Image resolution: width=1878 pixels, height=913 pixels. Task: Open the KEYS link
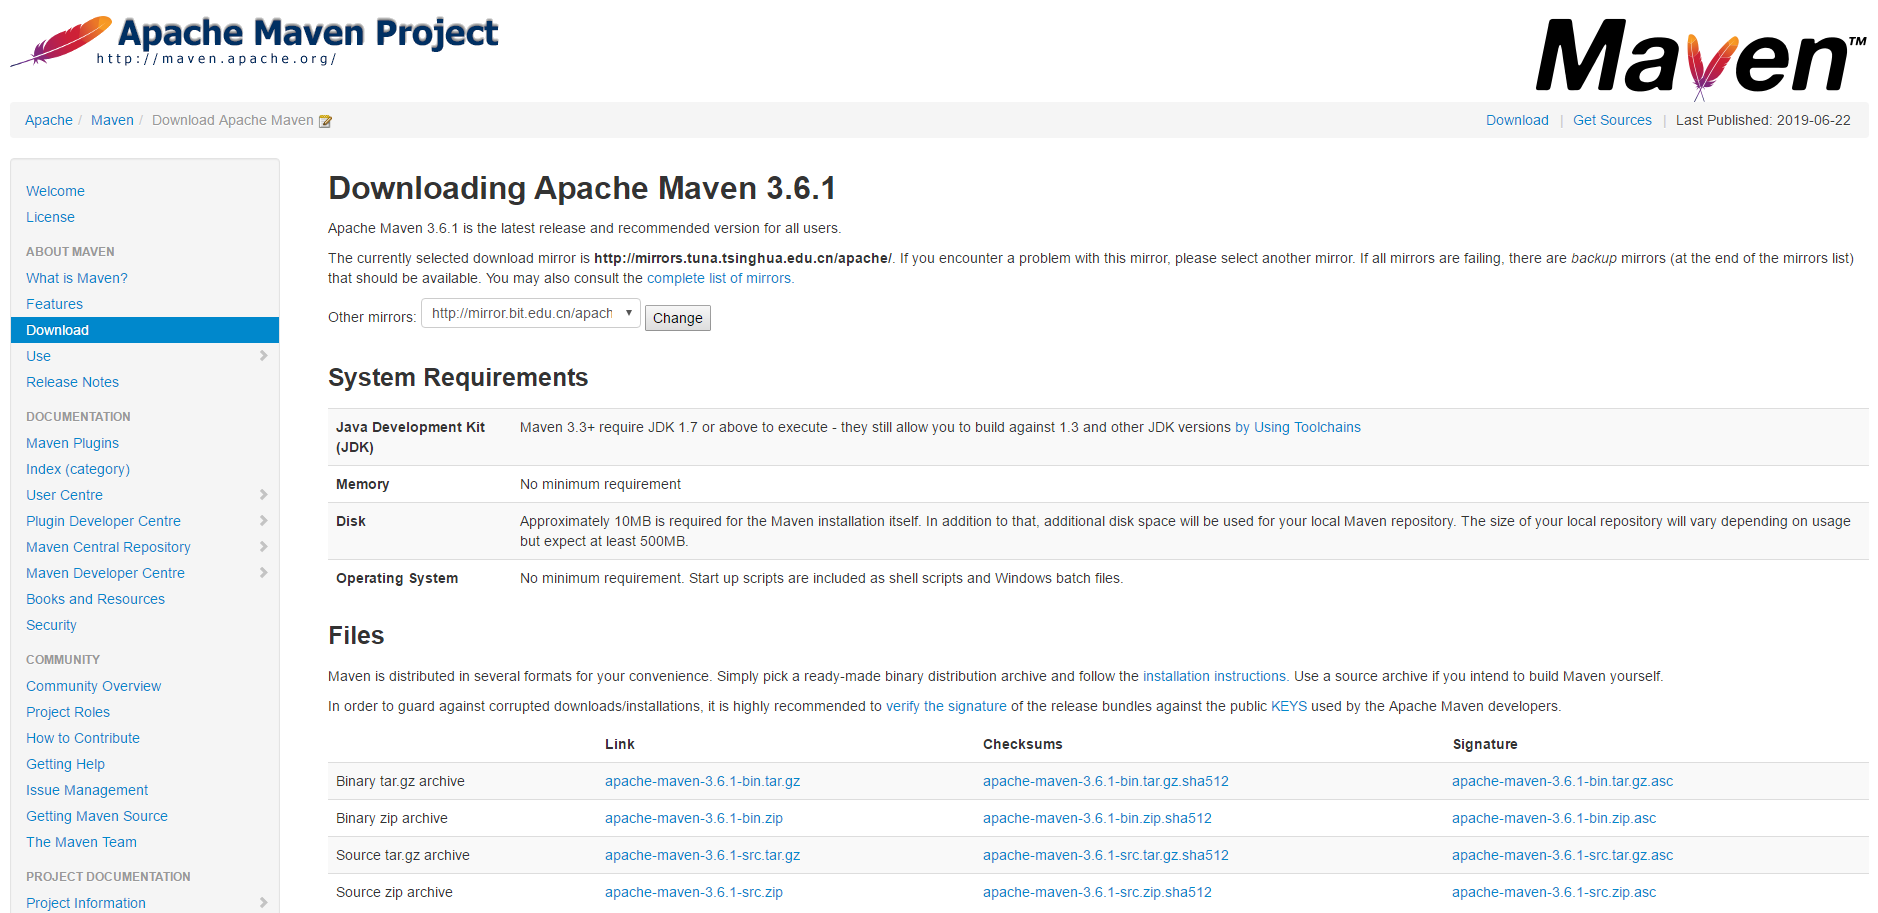[1289, 706]
